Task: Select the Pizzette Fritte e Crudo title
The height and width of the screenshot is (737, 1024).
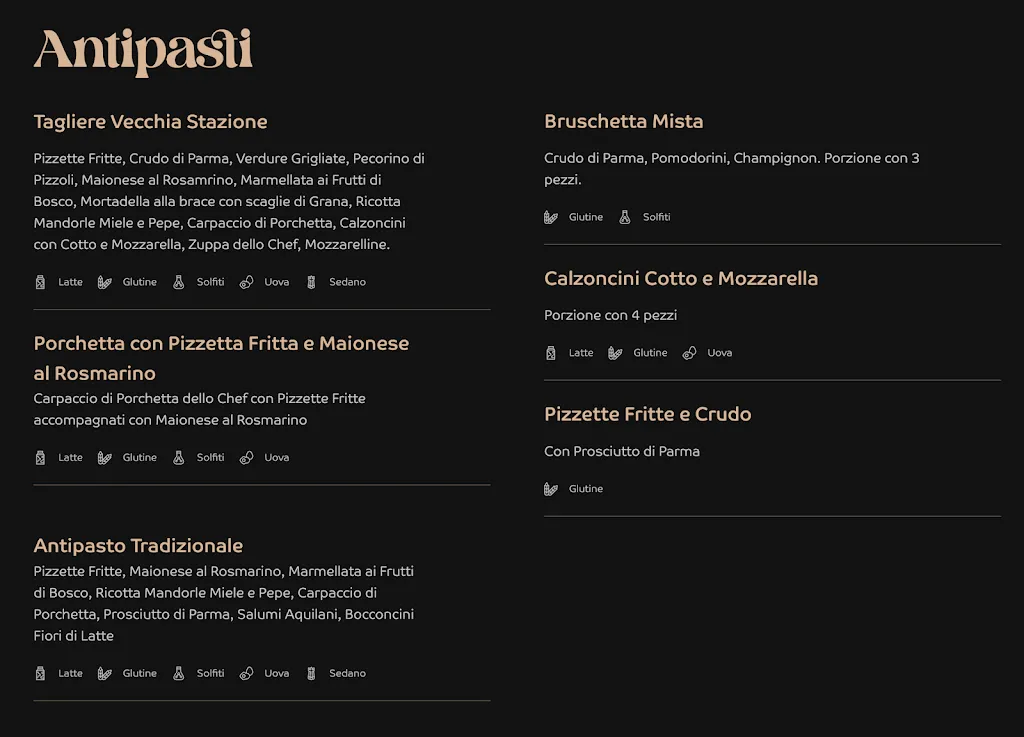Action: pos(647,415)
